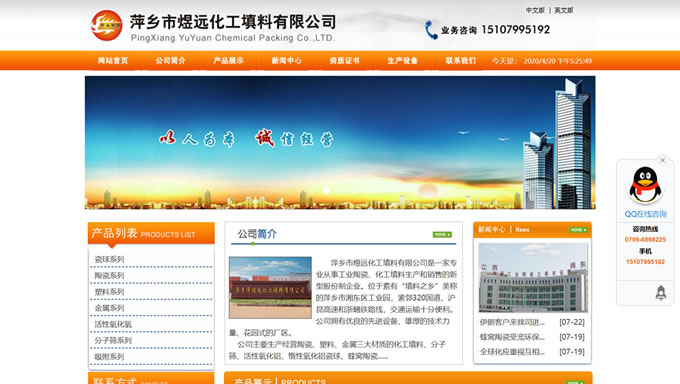Click the QQ penguin chat icon

[x=645, y=185]
